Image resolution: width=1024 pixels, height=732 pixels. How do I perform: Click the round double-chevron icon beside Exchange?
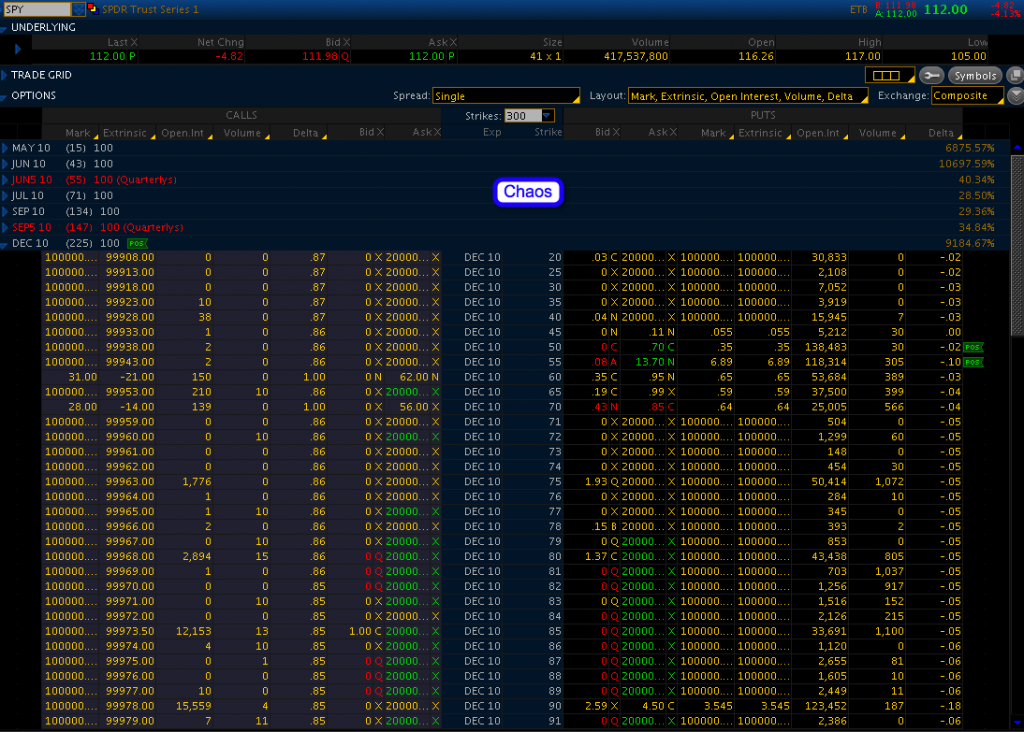click(x=1015, y=96)
